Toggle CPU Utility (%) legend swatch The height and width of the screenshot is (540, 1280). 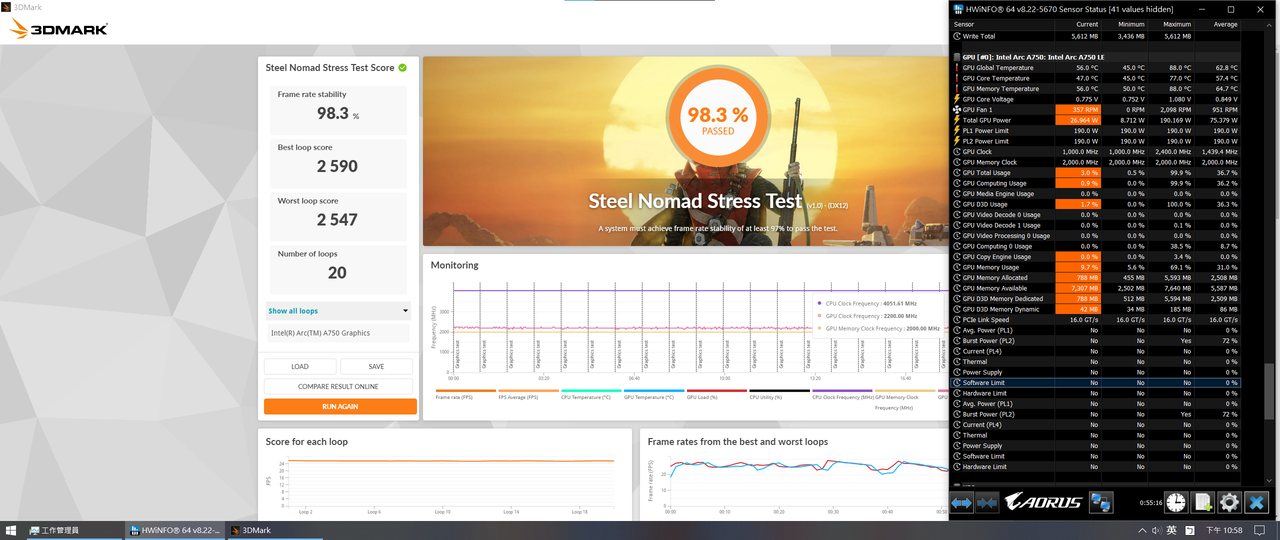pos(780,391)
